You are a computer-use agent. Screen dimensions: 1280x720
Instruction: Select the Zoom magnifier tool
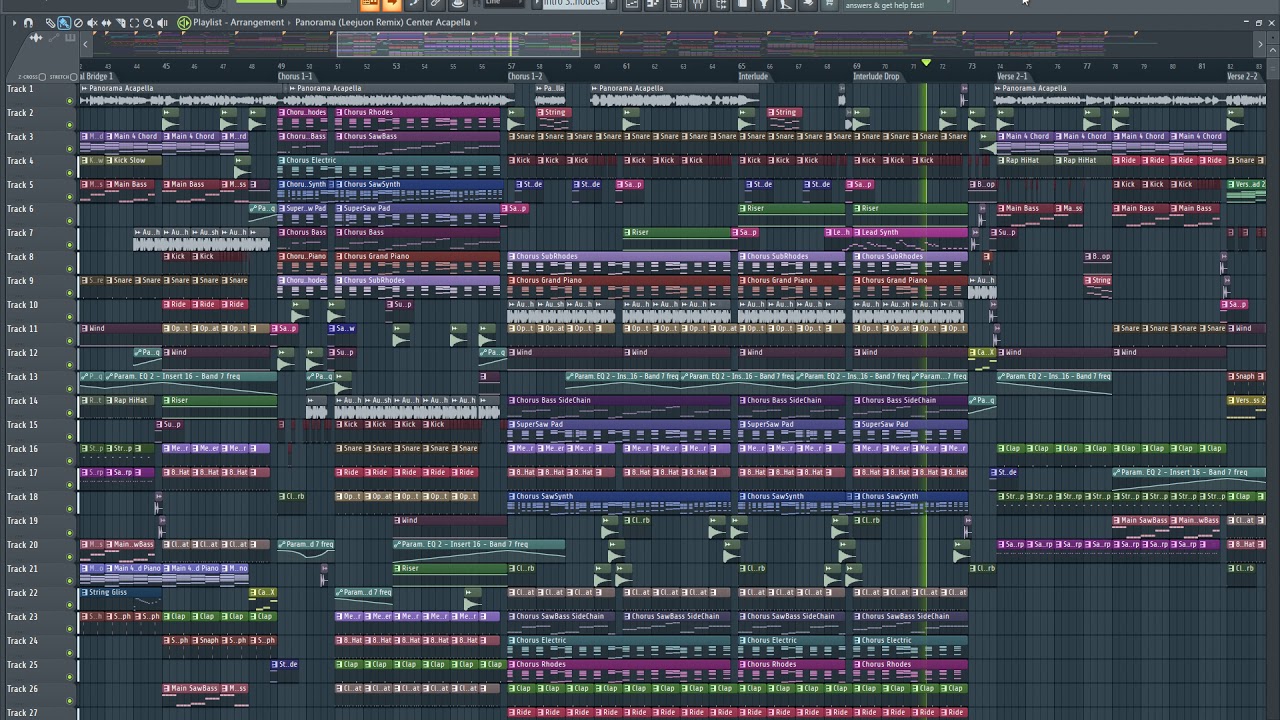[148, 22]
